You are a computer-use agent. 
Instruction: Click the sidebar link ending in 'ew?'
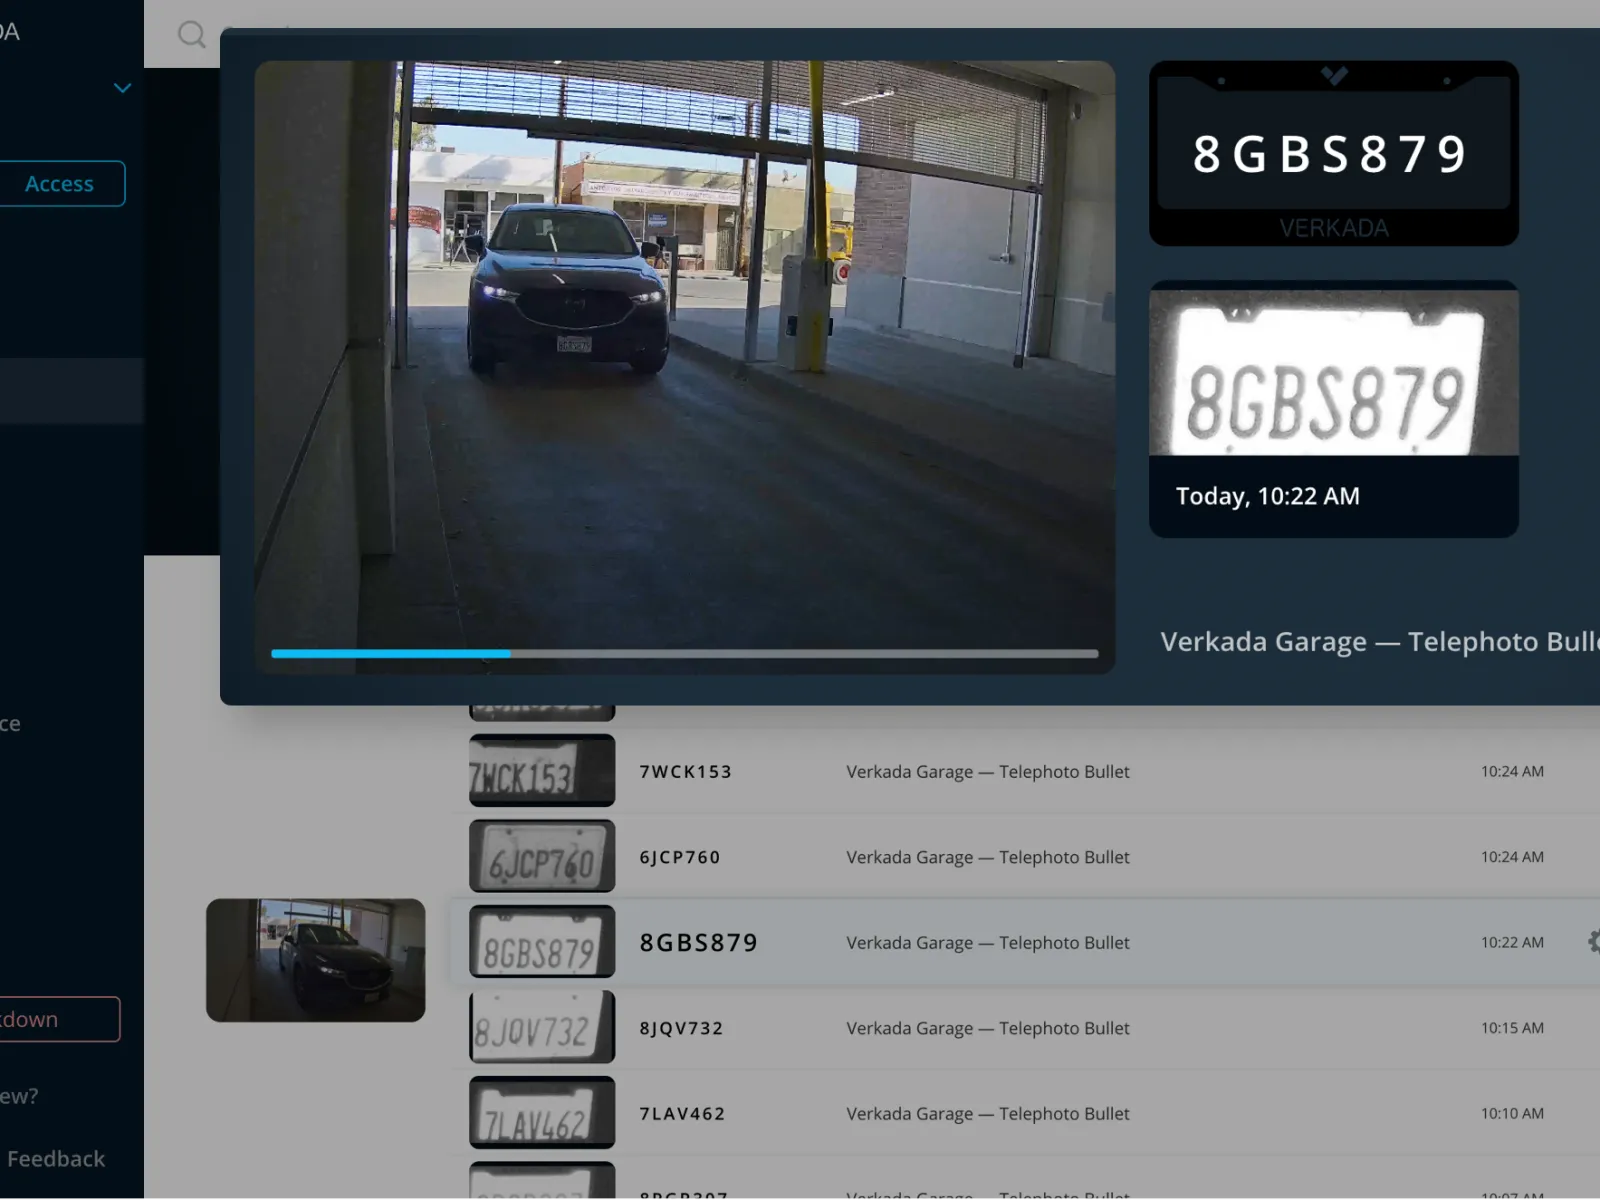point(19,1096)
